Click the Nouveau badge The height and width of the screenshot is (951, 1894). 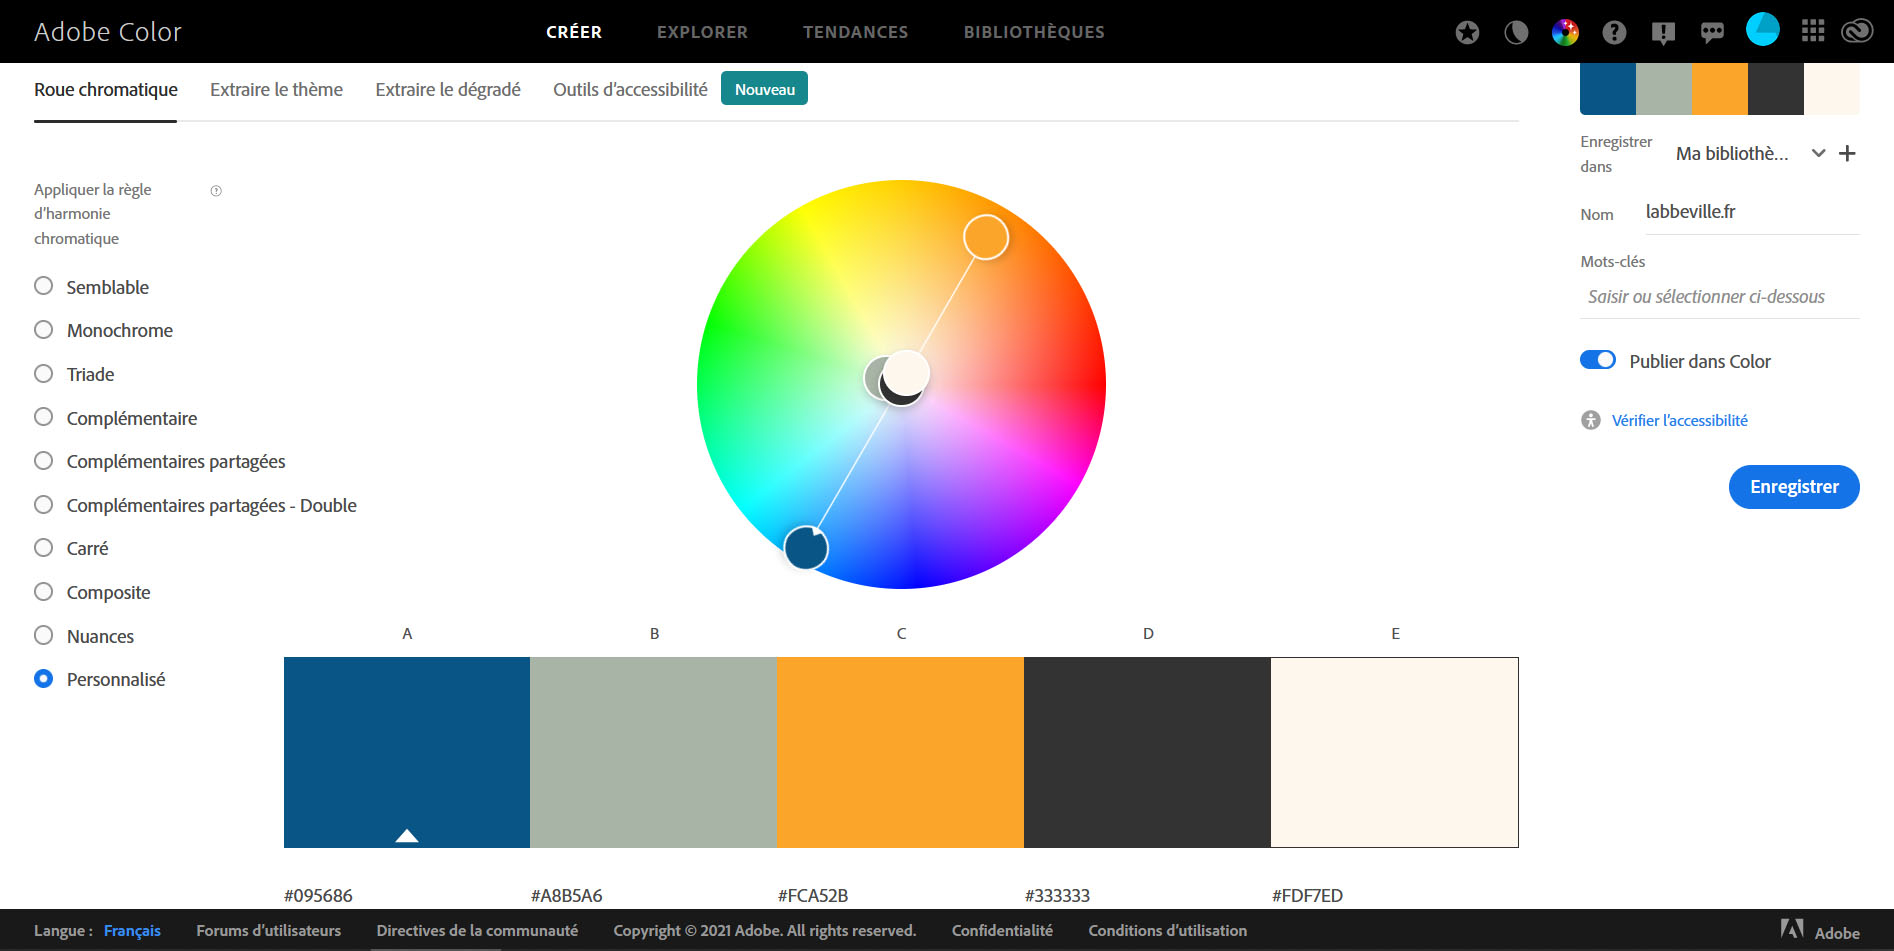[764, 89]
